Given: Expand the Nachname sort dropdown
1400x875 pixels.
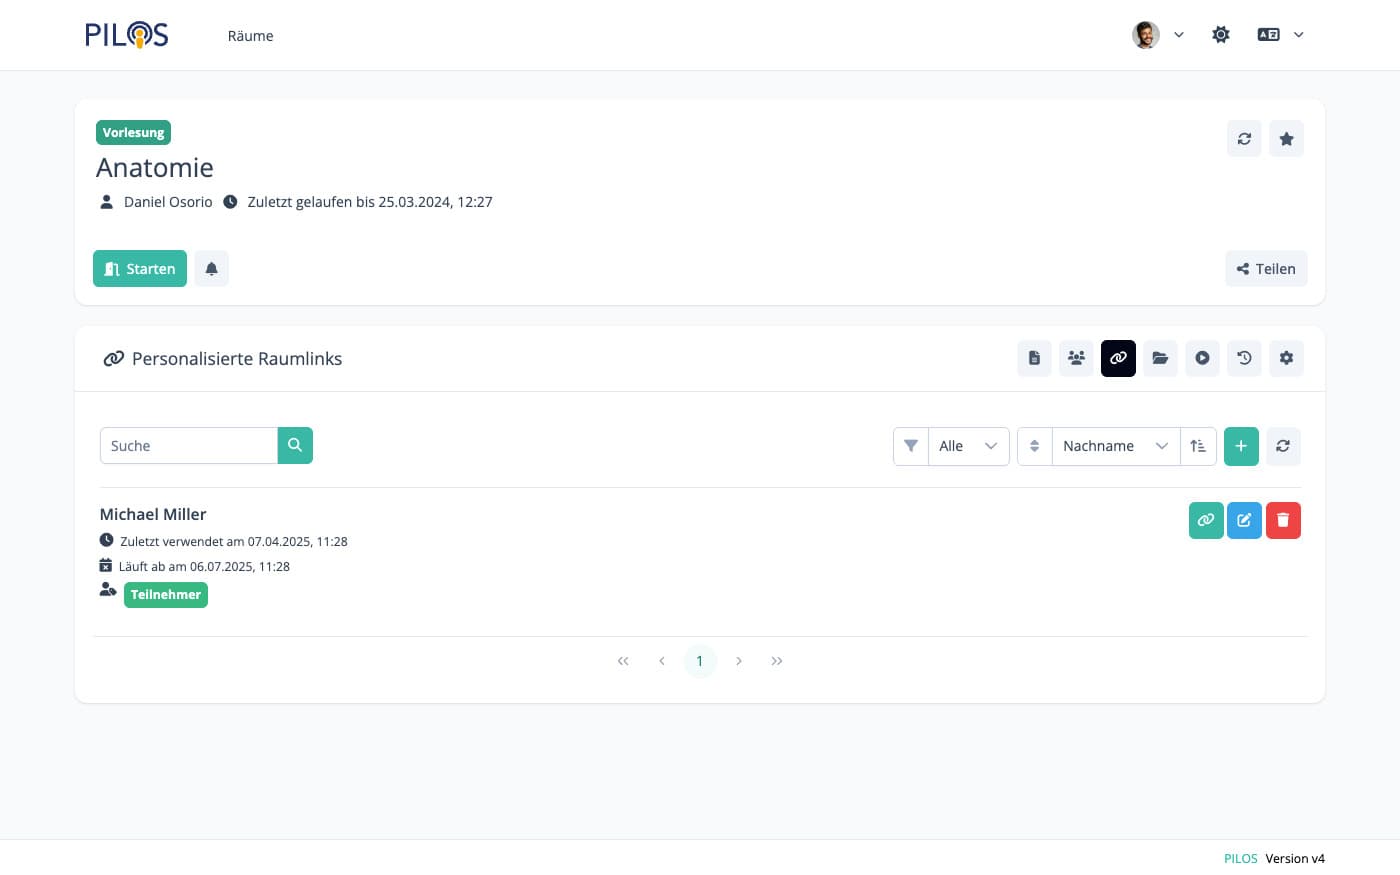Looking at the screenshot, I should pyautogui.click(x=1114, y=446).
